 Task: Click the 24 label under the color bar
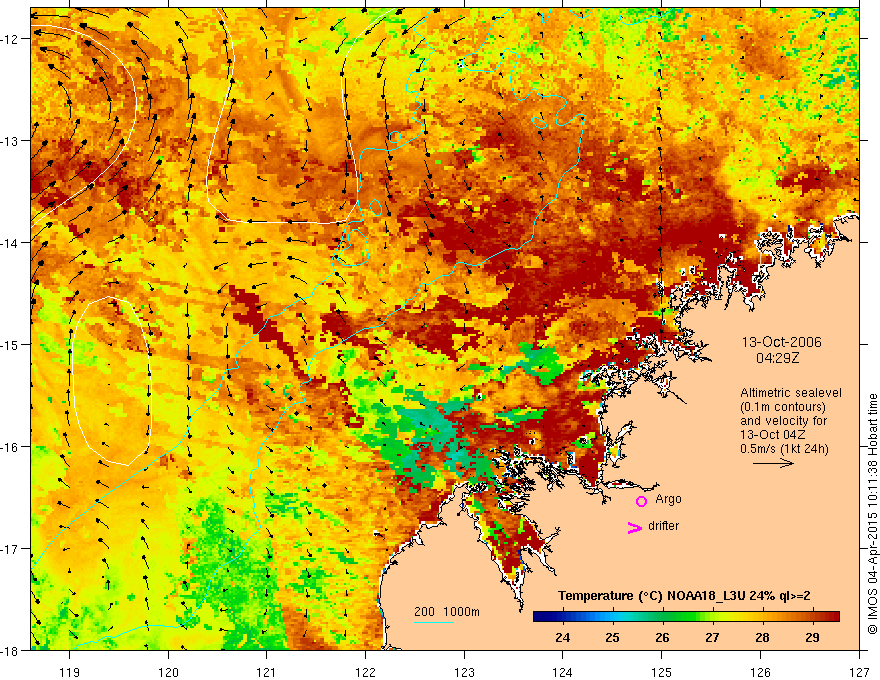pyautogui.click(x=562, y=637)
